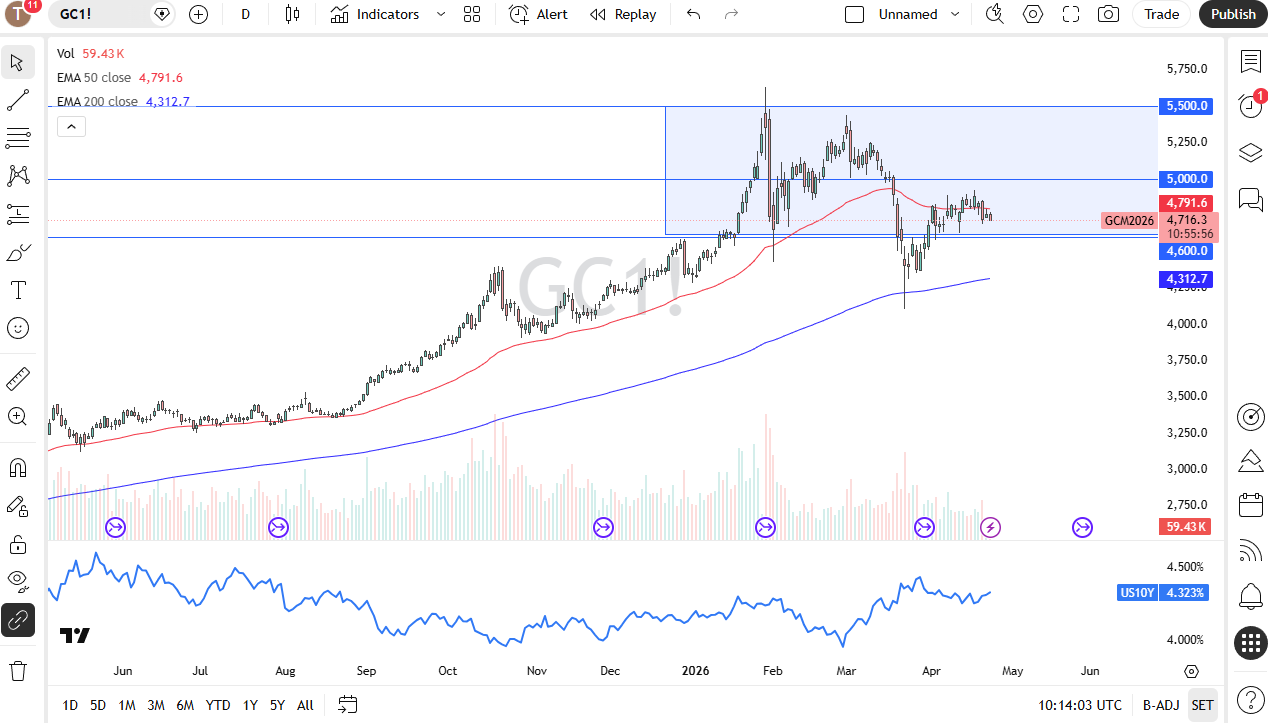Open the go-to-date calendar icon
The height and width of the screenshot is (723, 1268).
[347, 705]
